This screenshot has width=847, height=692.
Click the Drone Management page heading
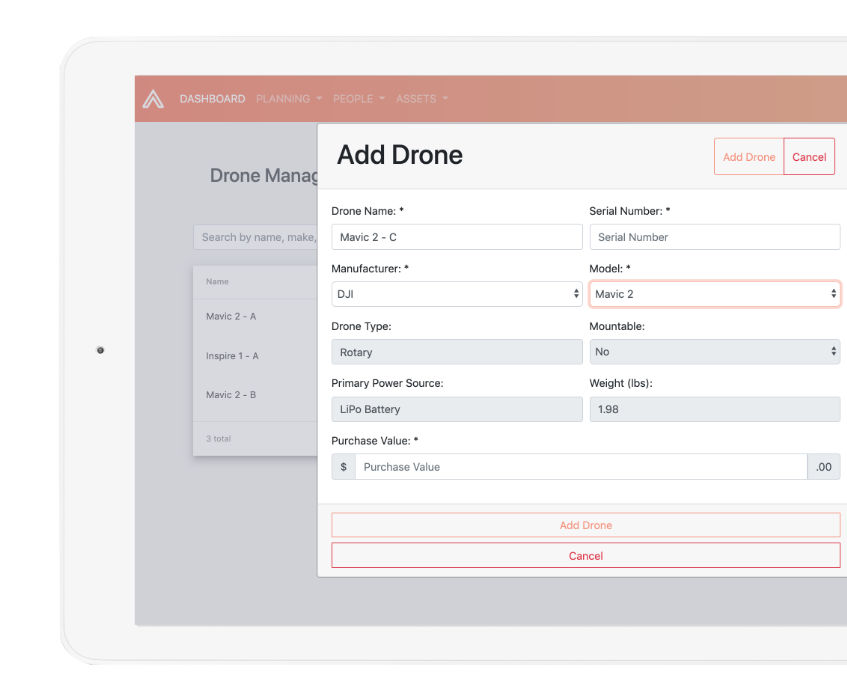tap(264, 176)
